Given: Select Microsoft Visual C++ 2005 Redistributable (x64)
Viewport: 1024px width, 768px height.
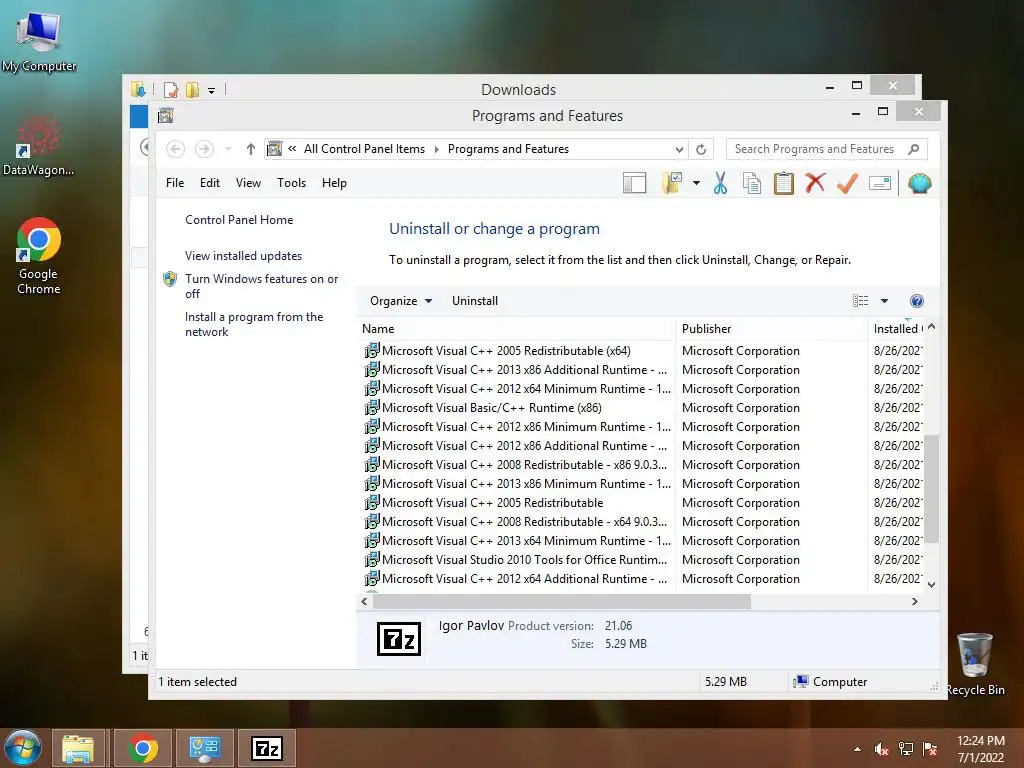Looking at the screenshot, I should point(506,351).
